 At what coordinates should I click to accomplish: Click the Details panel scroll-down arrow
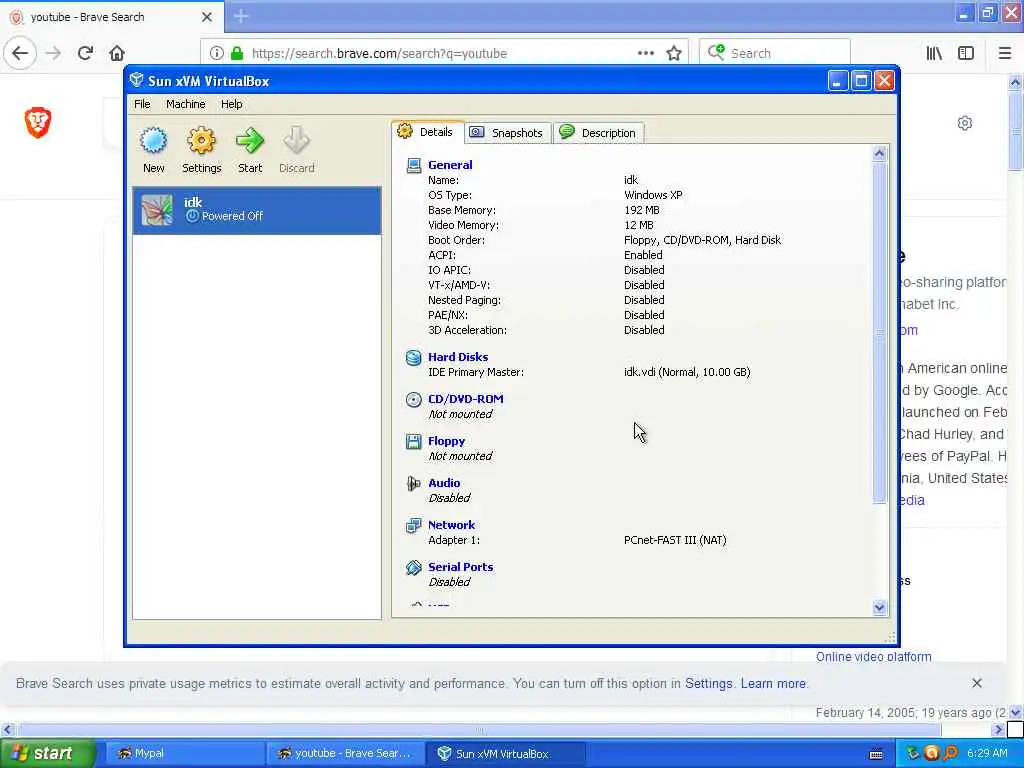pyautogui.click(x=879, y=607)
